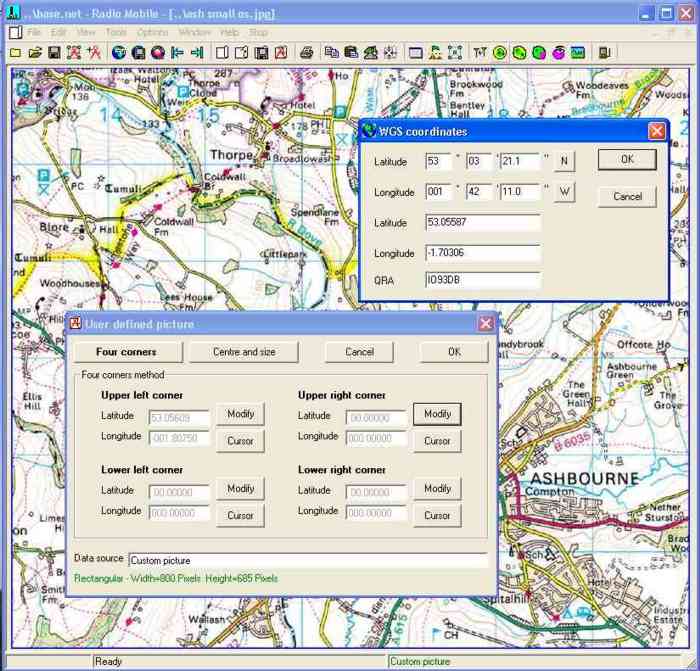Click the radio link antennas icon
Screen dimensions: 700x671
pyautogui.click(x=480, y=53)
